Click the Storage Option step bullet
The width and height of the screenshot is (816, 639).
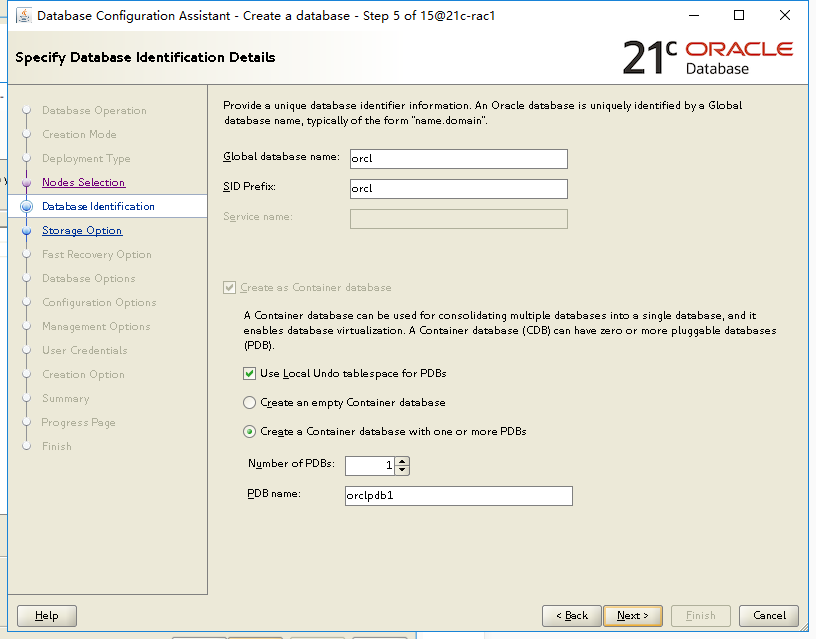click(x=27, y=231)
